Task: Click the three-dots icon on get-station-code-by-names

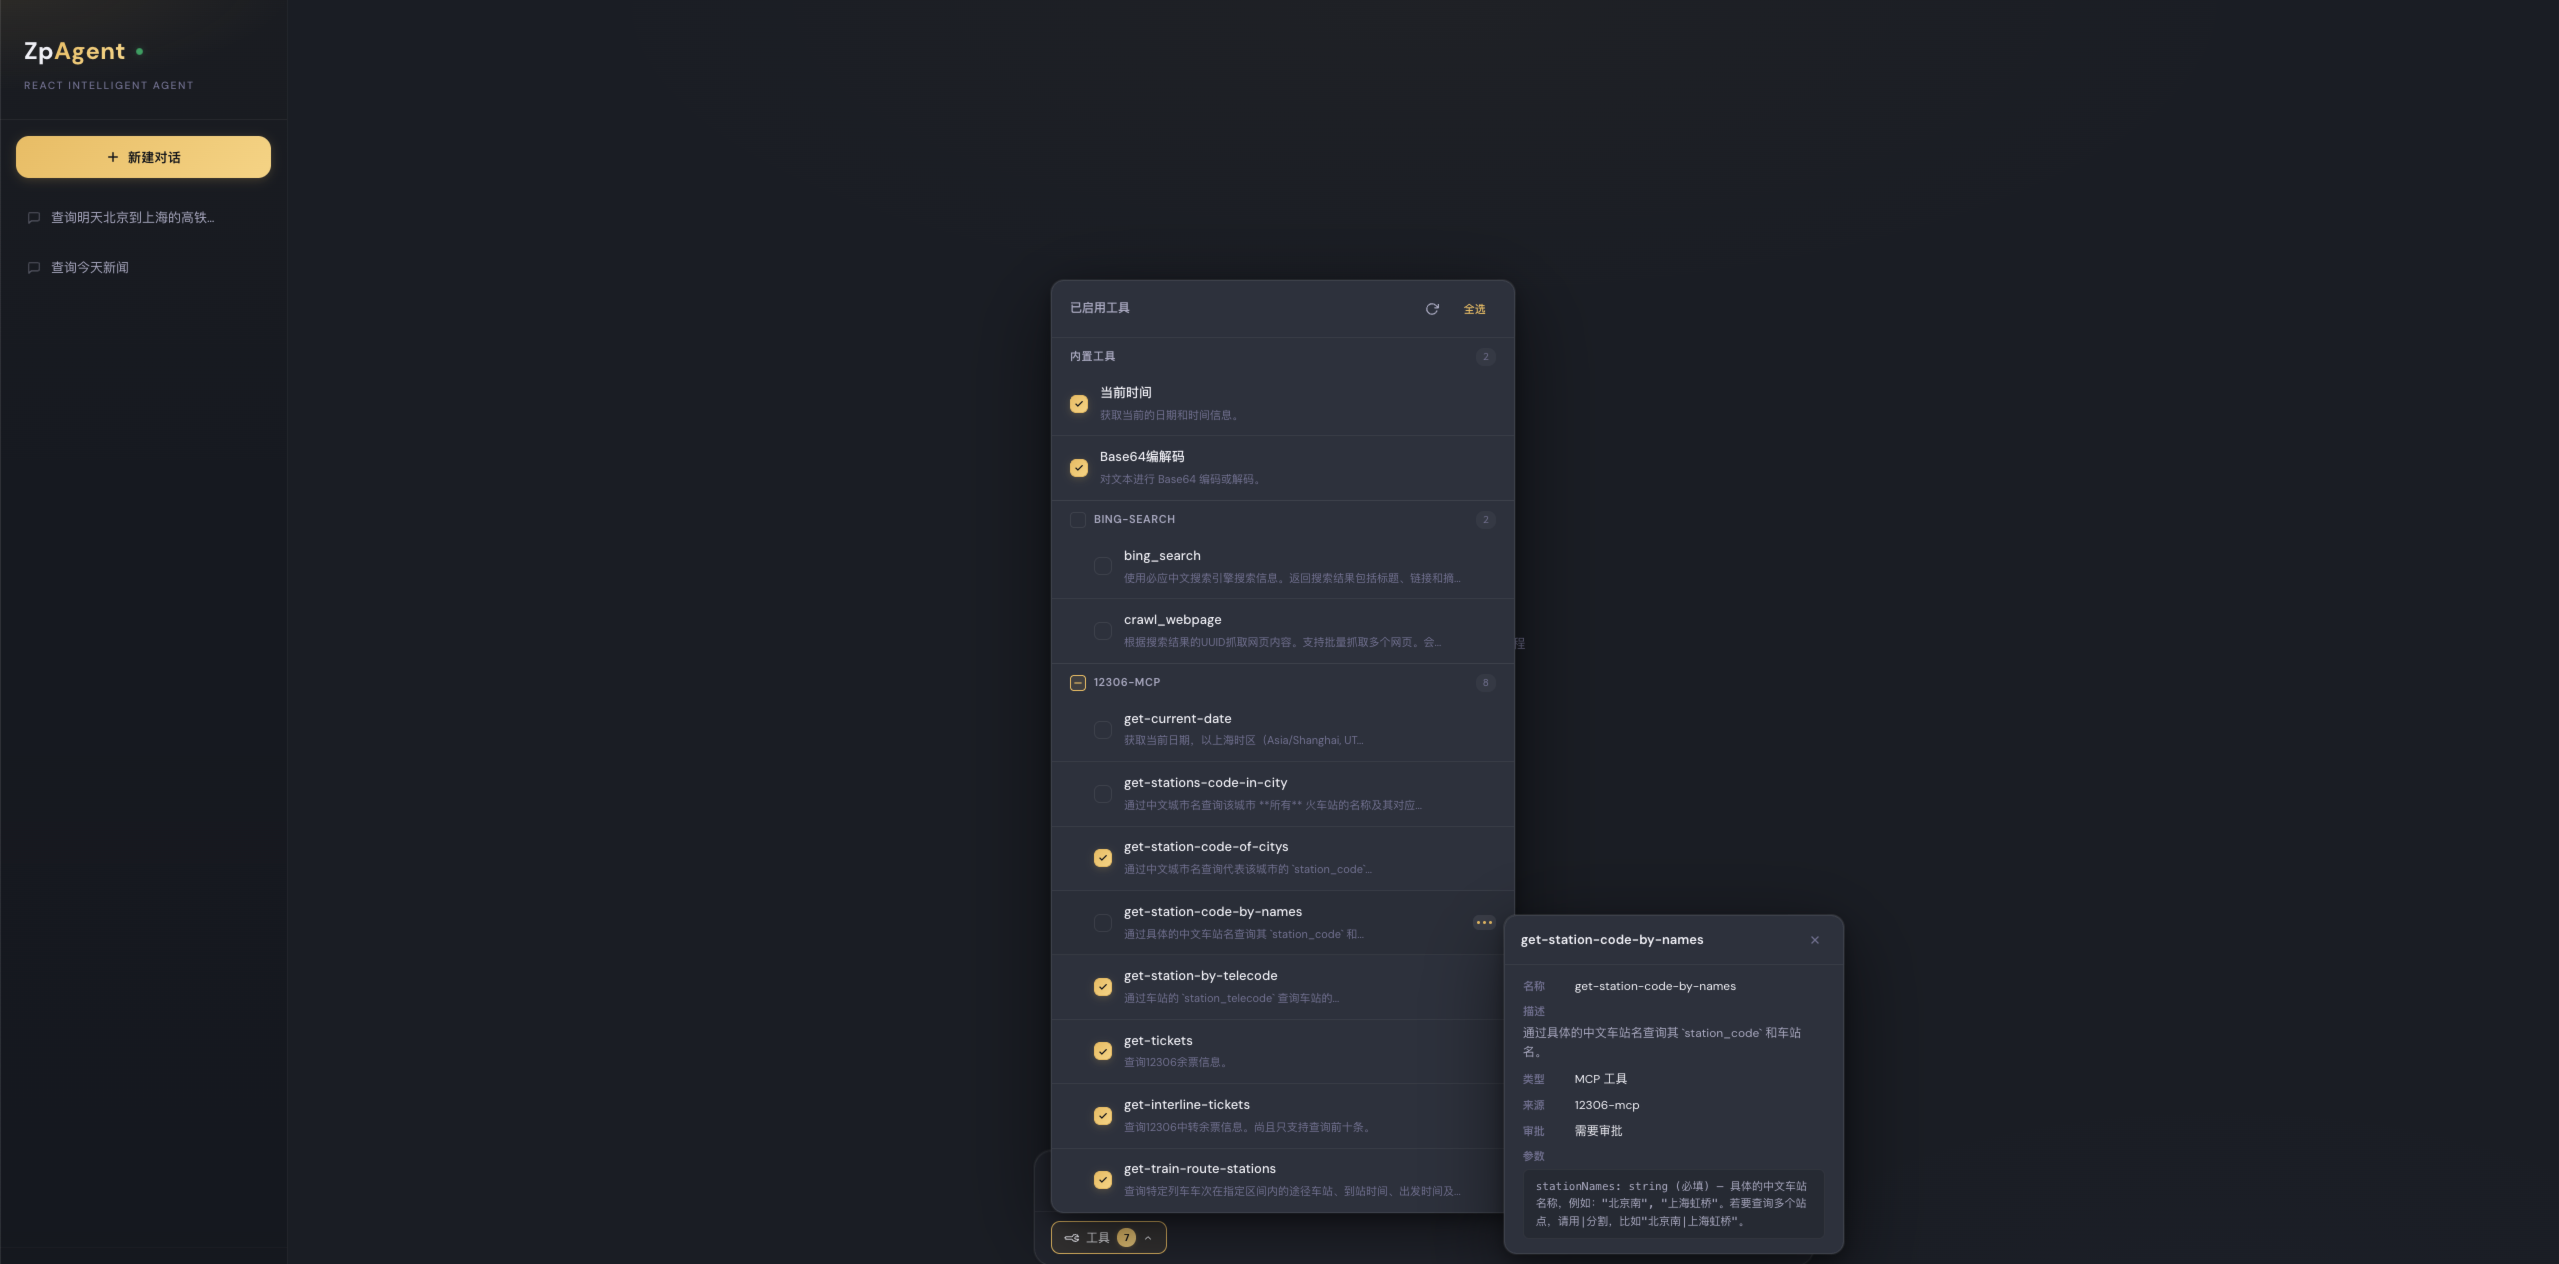Action: pos(1484,923)
